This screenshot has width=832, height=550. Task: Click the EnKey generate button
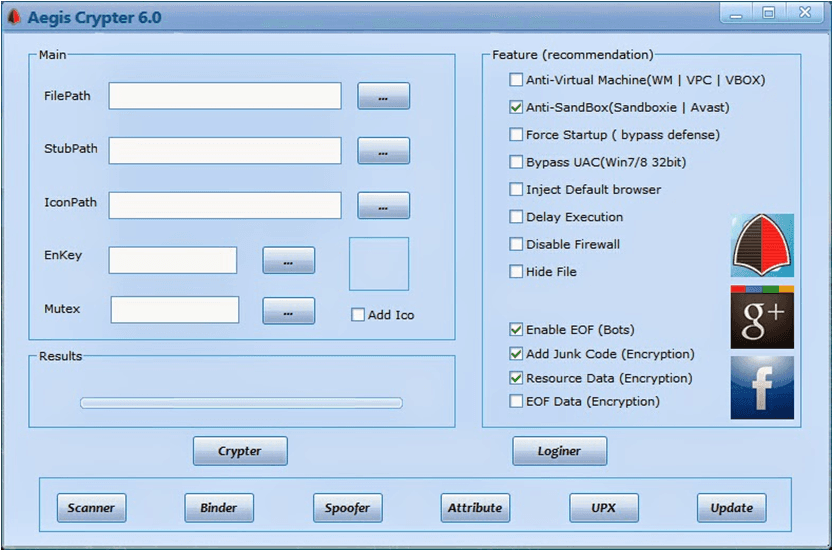point(288,260)
